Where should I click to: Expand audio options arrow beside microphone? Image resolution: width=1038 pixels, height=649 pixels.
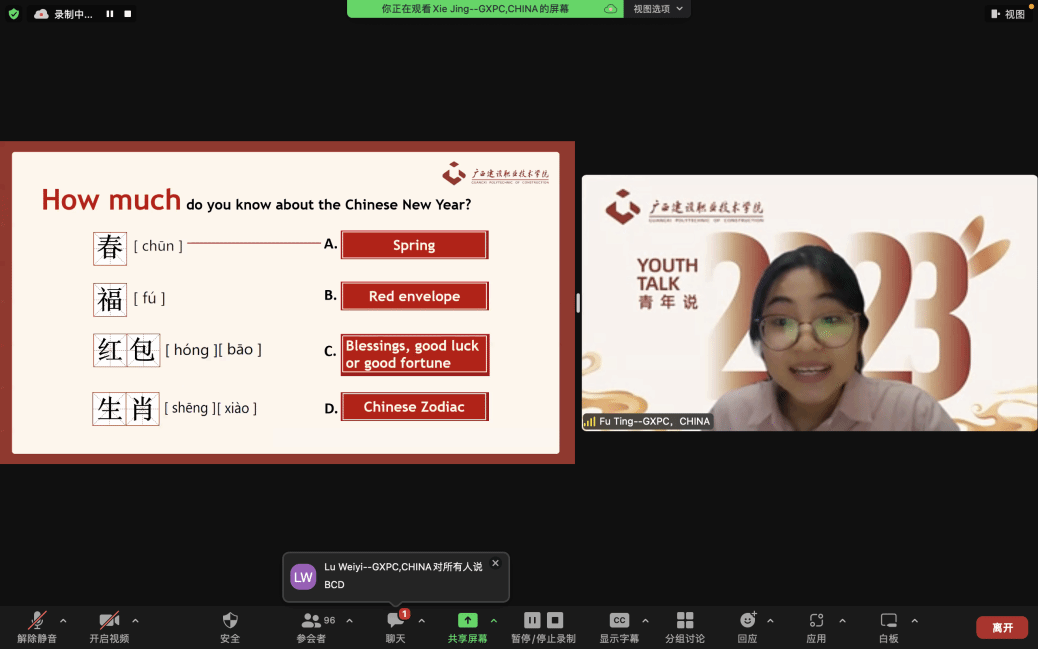coord(63,621)
